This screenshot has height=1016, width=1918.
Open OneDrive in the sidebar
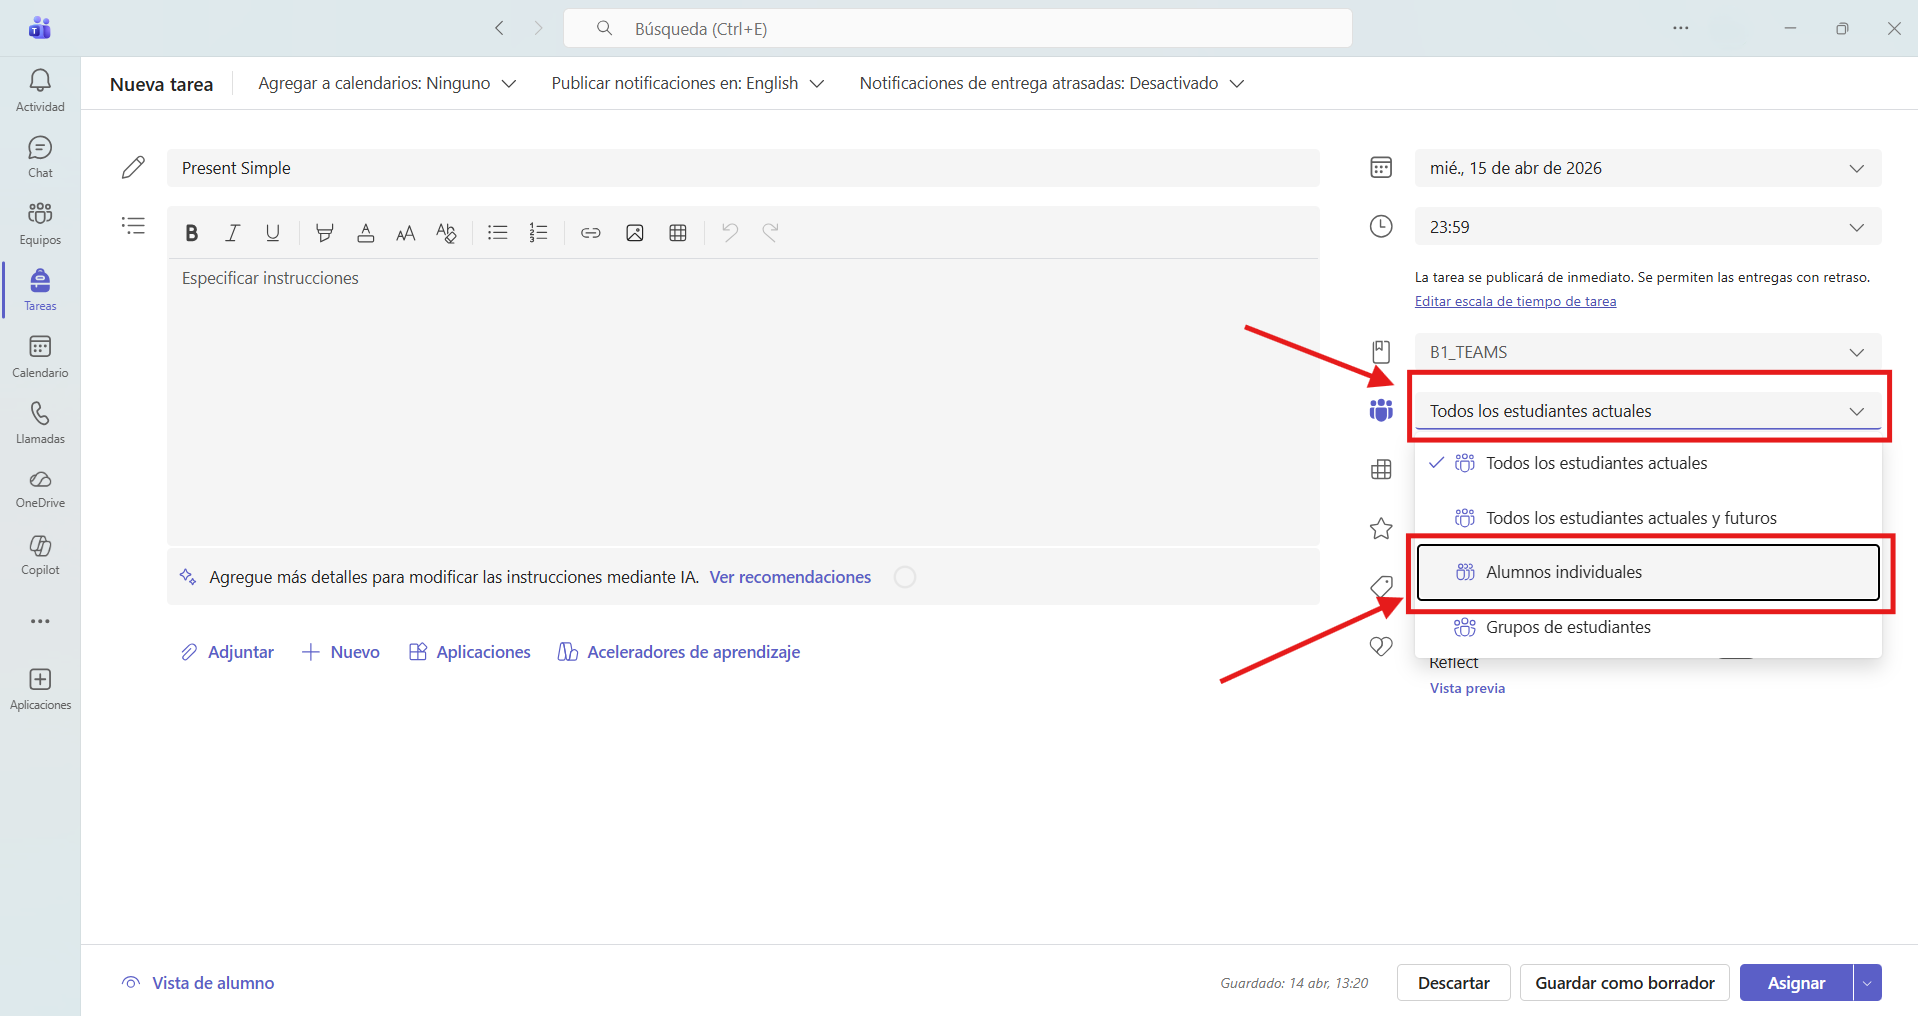(x=40, y=489)
